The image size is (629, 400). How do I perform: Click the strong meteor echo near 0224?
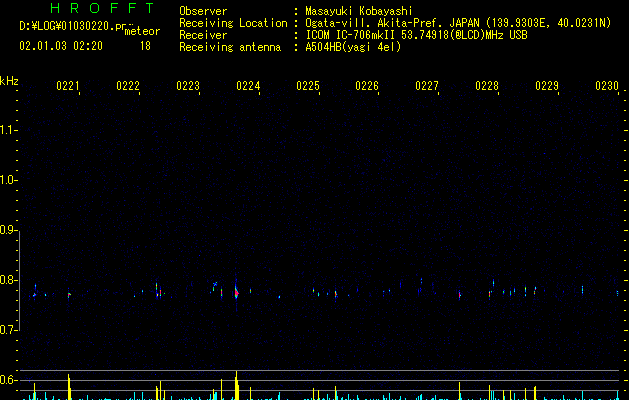pyautogui.click(x=237, y=292)
